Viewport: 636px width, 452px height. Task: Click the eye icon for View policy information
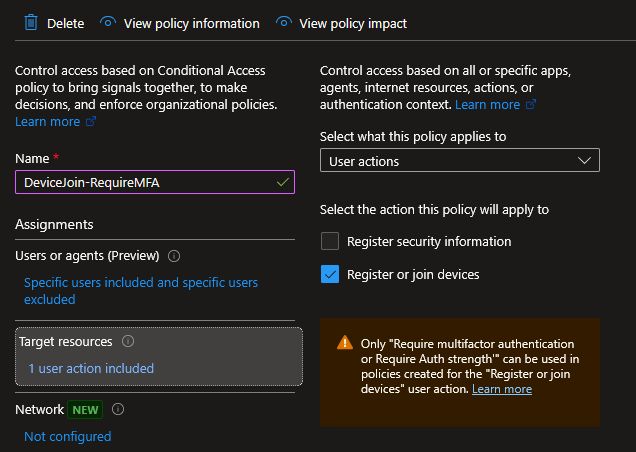(108, 22)
